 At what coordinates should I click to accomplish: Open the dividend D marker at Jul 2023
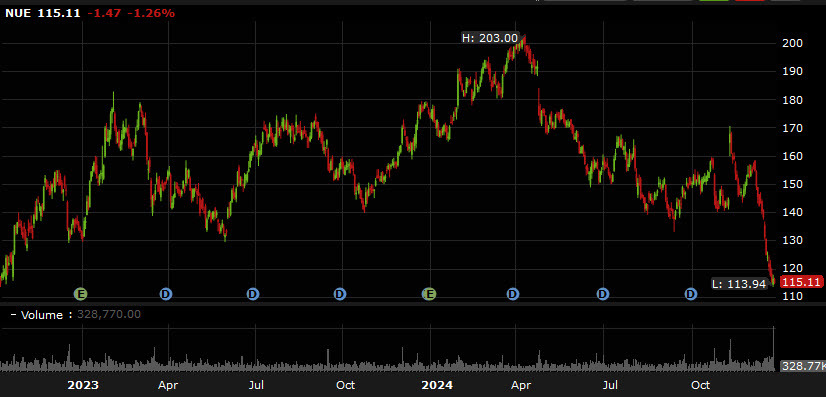pos(253,294)
